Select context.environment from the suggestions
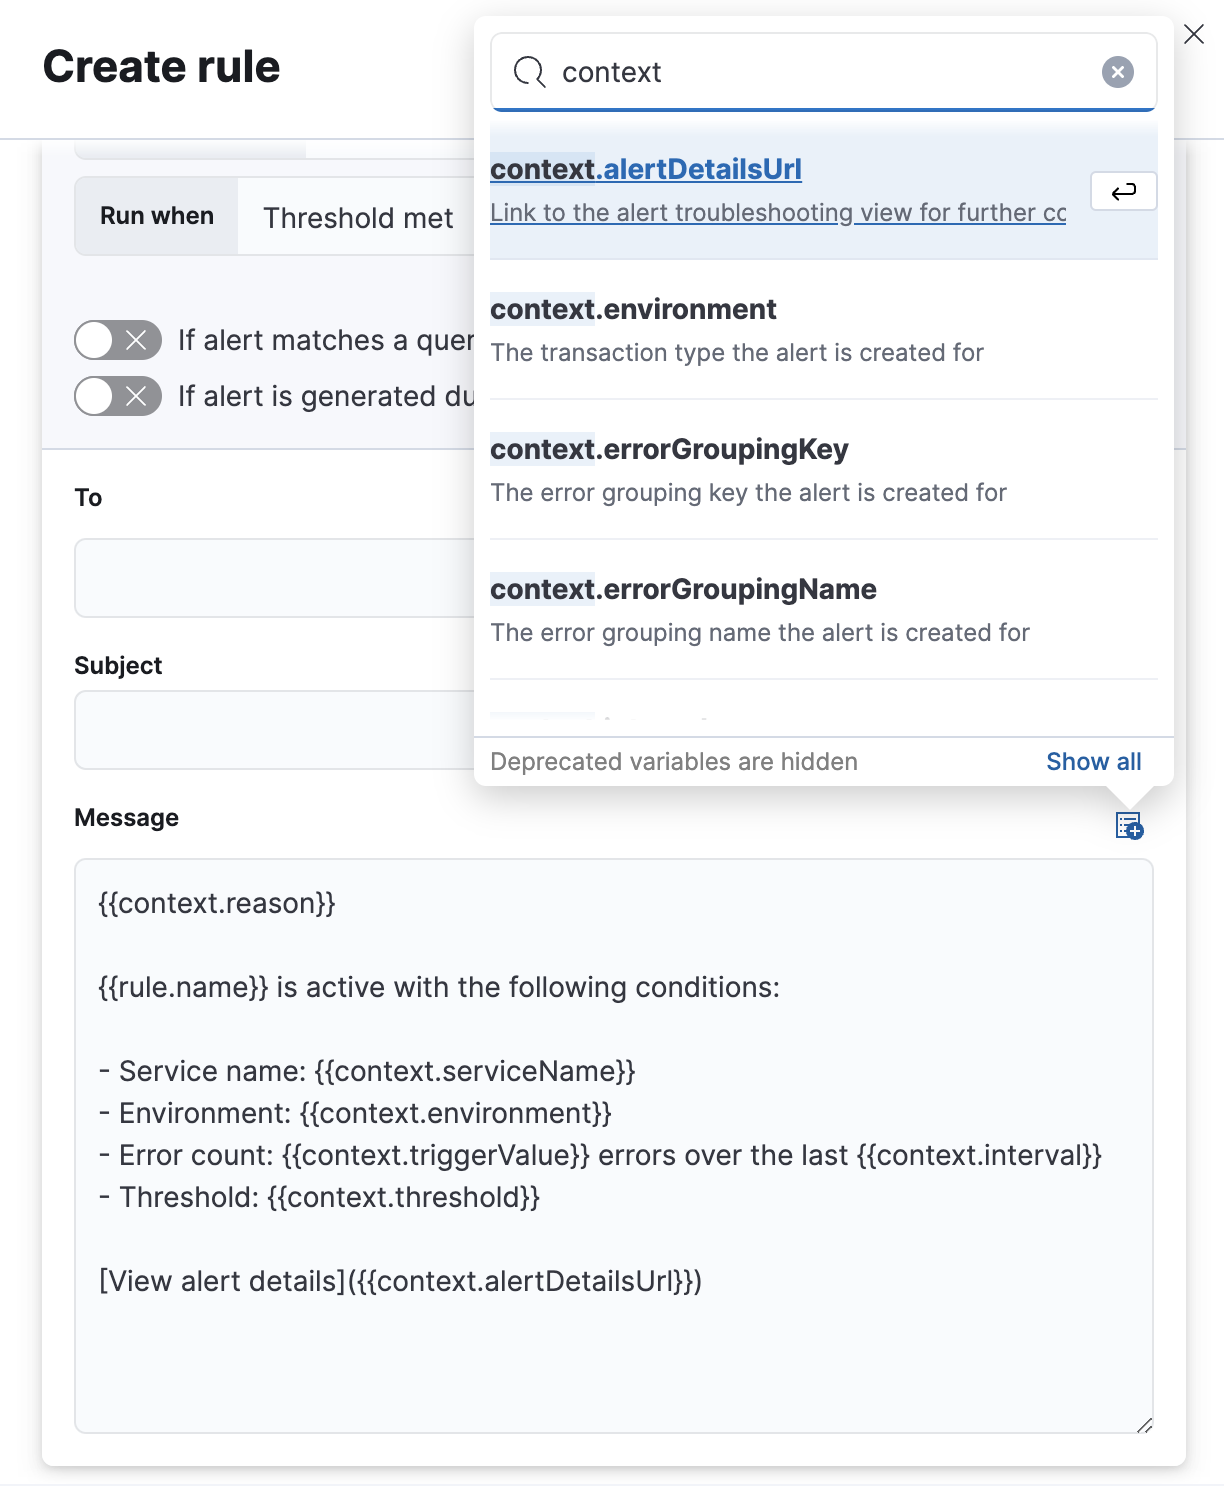Screen dimensions: 1224x1486 click(633, 309)
